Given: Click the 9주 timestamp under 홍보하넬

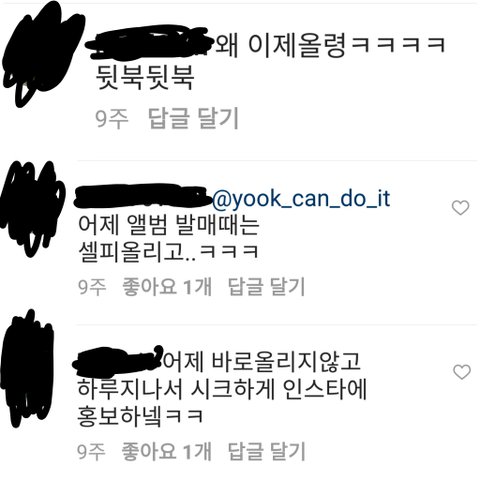Looking at the screenshot, I should (x=91, y=451).
